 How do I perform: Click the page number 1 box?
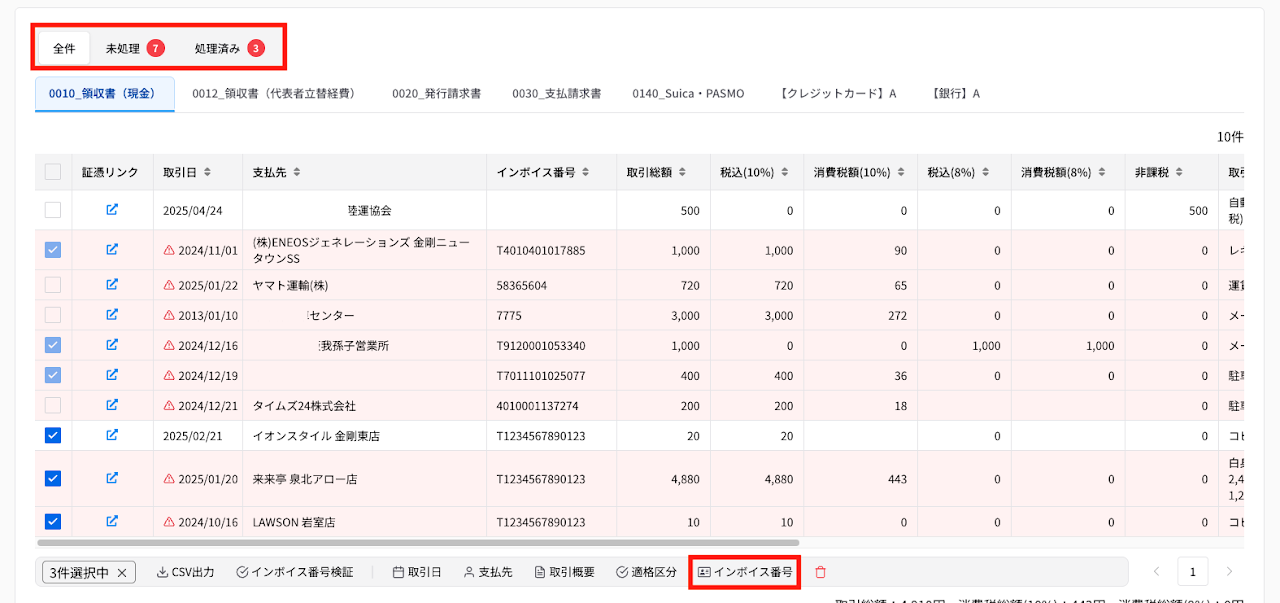pos(1192,572)
